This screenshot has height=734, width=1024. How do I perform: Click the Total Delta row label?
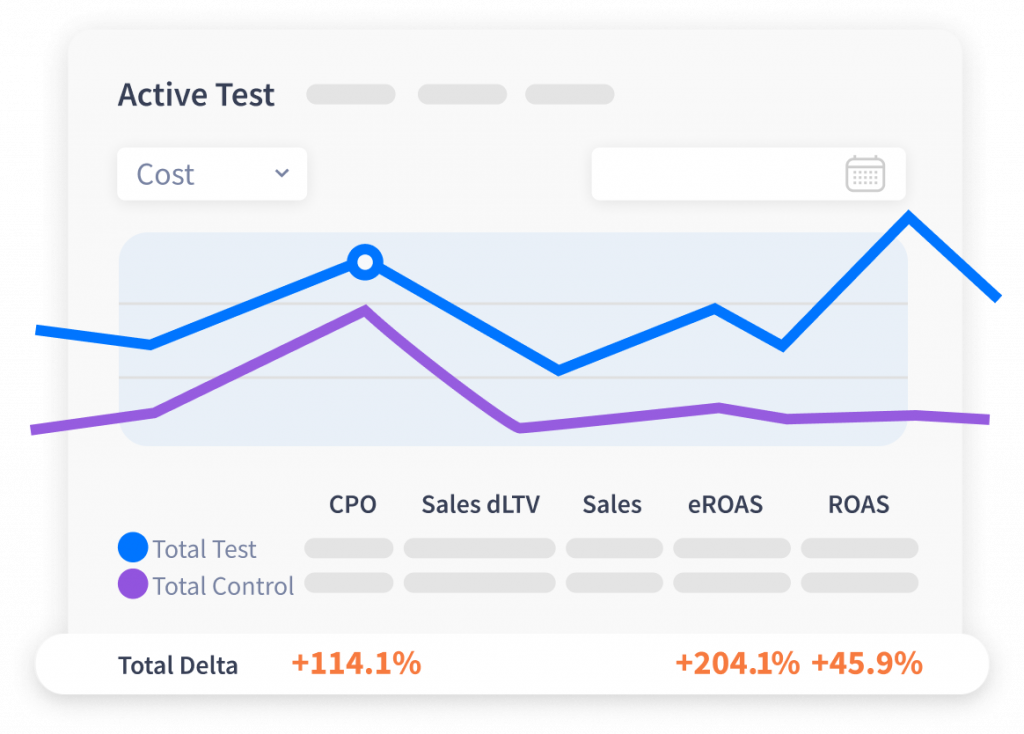(178, 665)
